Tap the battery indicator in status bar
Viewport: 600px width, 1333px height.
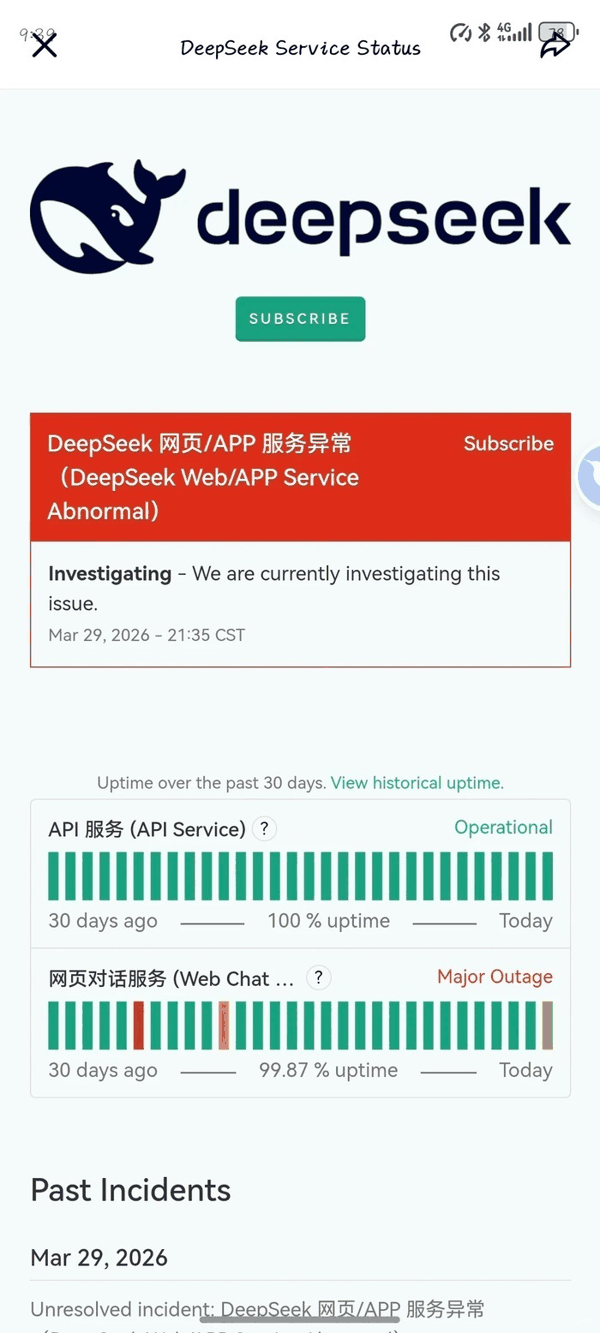(x=556, y=32)
